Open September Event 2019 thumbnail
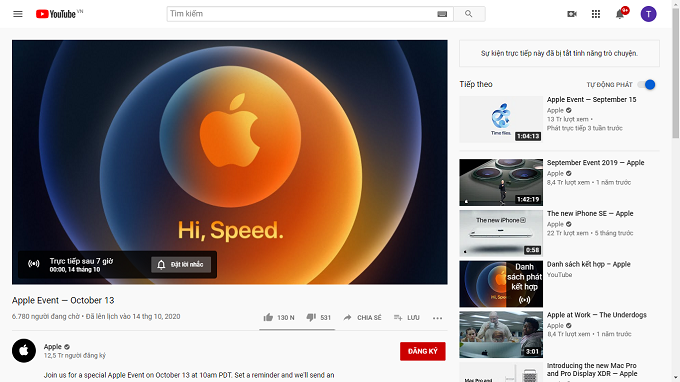Image resolution: width=680 pixels, height=382 pixels. 501,182
